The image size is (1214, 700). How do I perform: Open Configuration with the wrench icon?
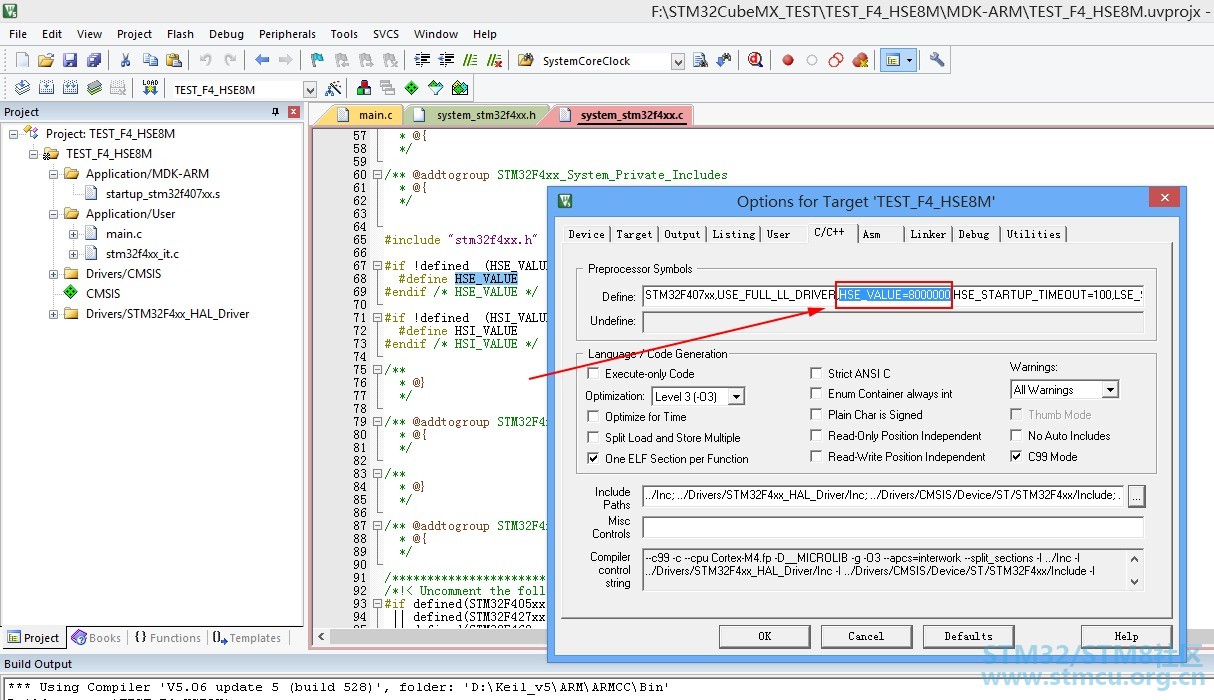coord(937,60)
